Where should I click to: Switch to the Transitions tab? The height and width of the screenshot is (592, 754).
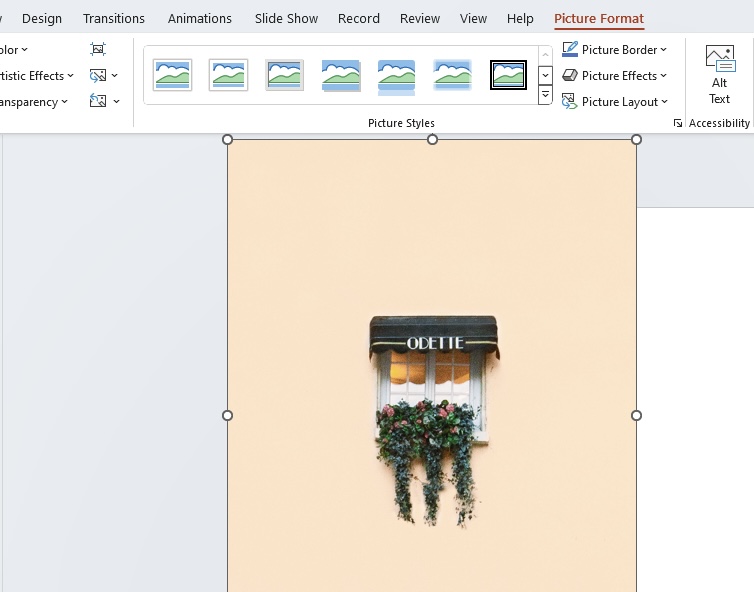[113, 18]
